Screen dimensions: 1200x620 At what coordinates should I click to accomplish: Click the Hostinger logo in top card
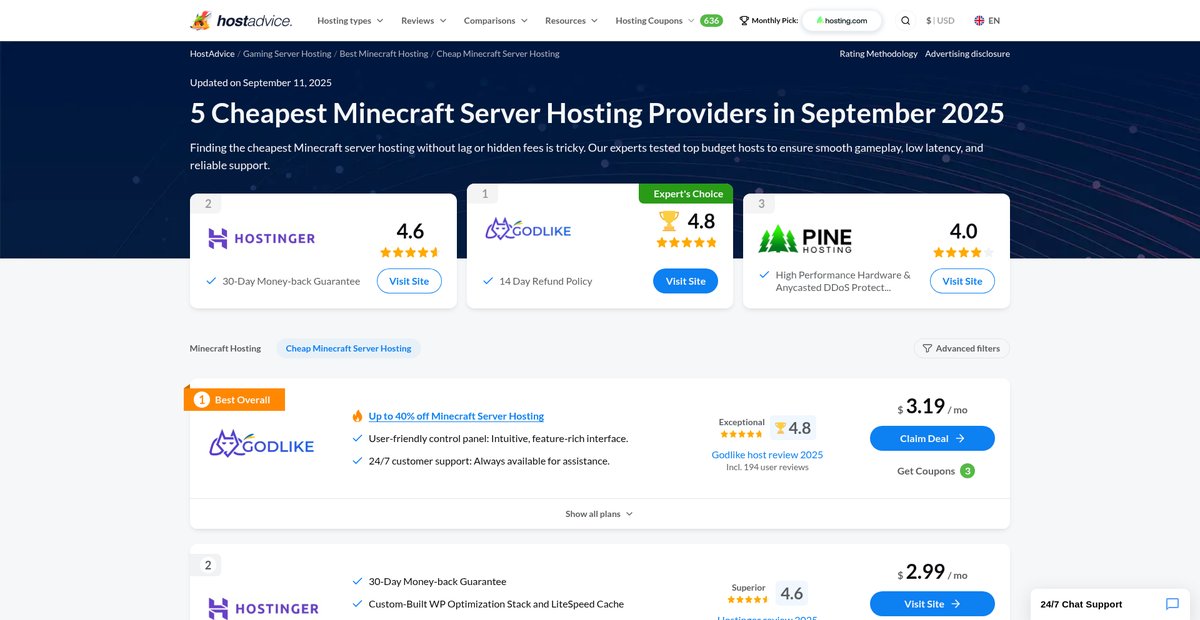click(261, 238)
